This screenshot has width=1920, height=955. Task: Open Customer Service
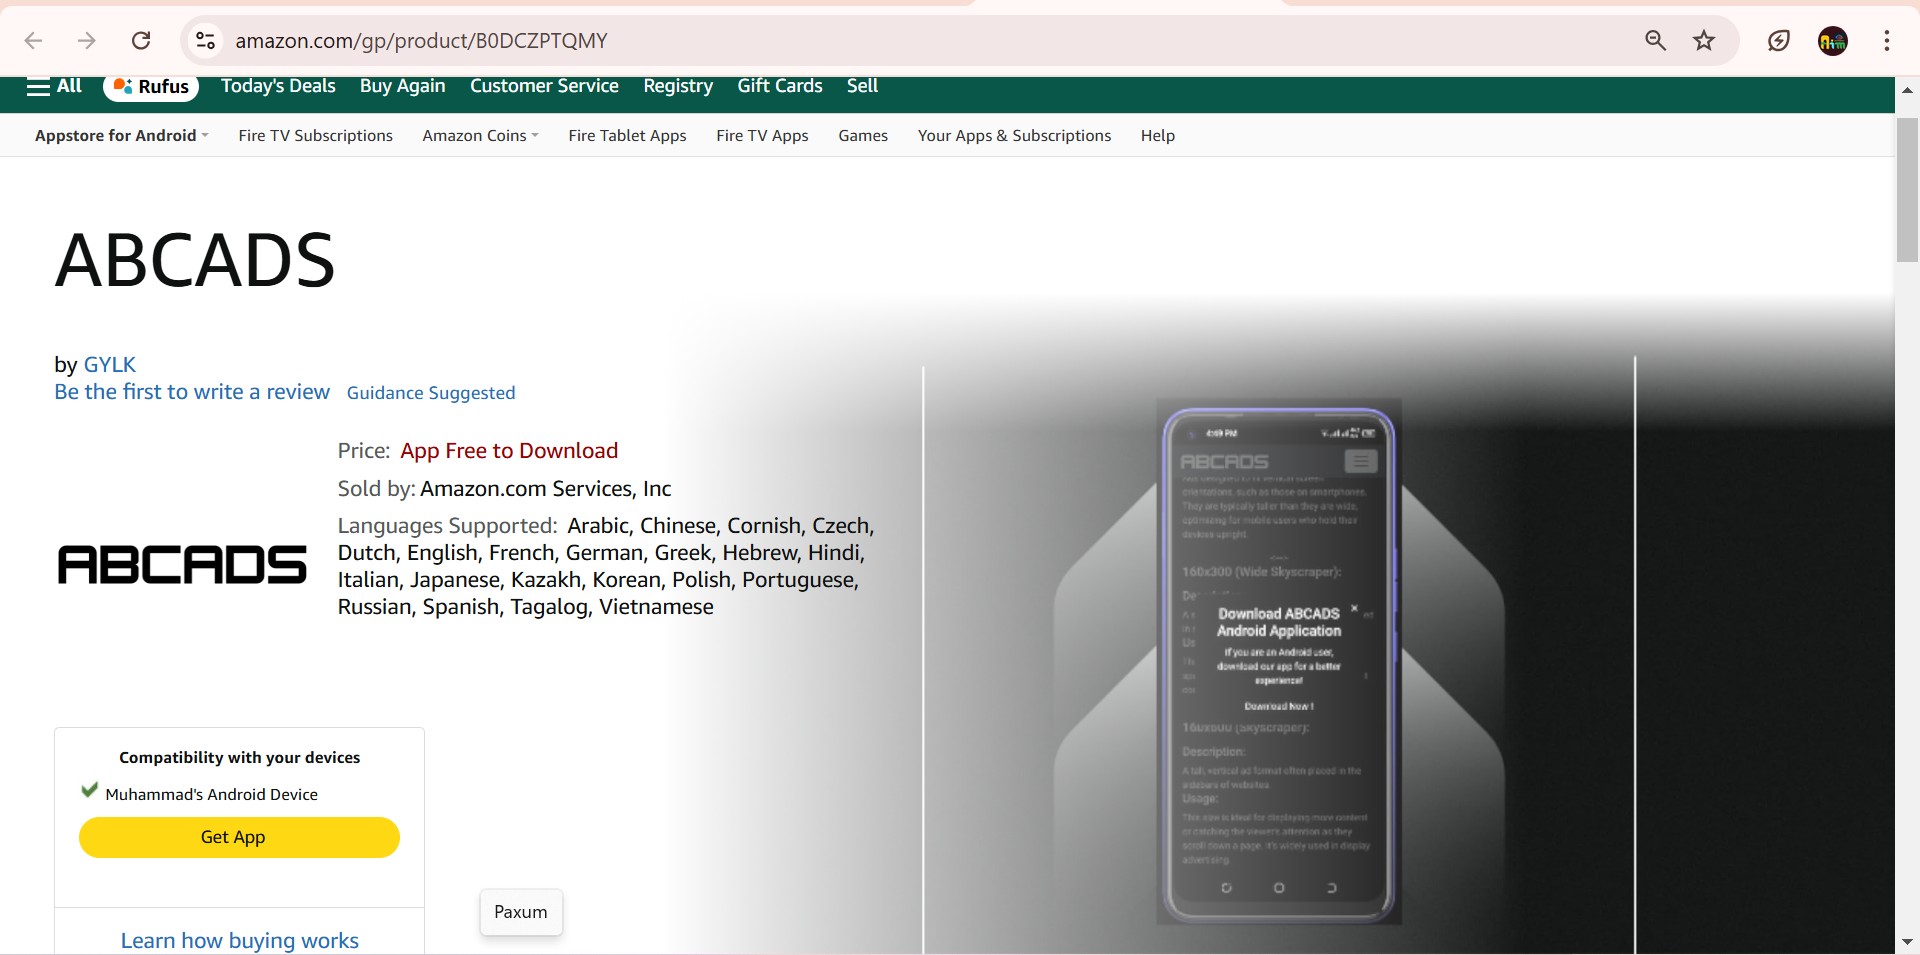pyautogui.click(x=544, y=86)
